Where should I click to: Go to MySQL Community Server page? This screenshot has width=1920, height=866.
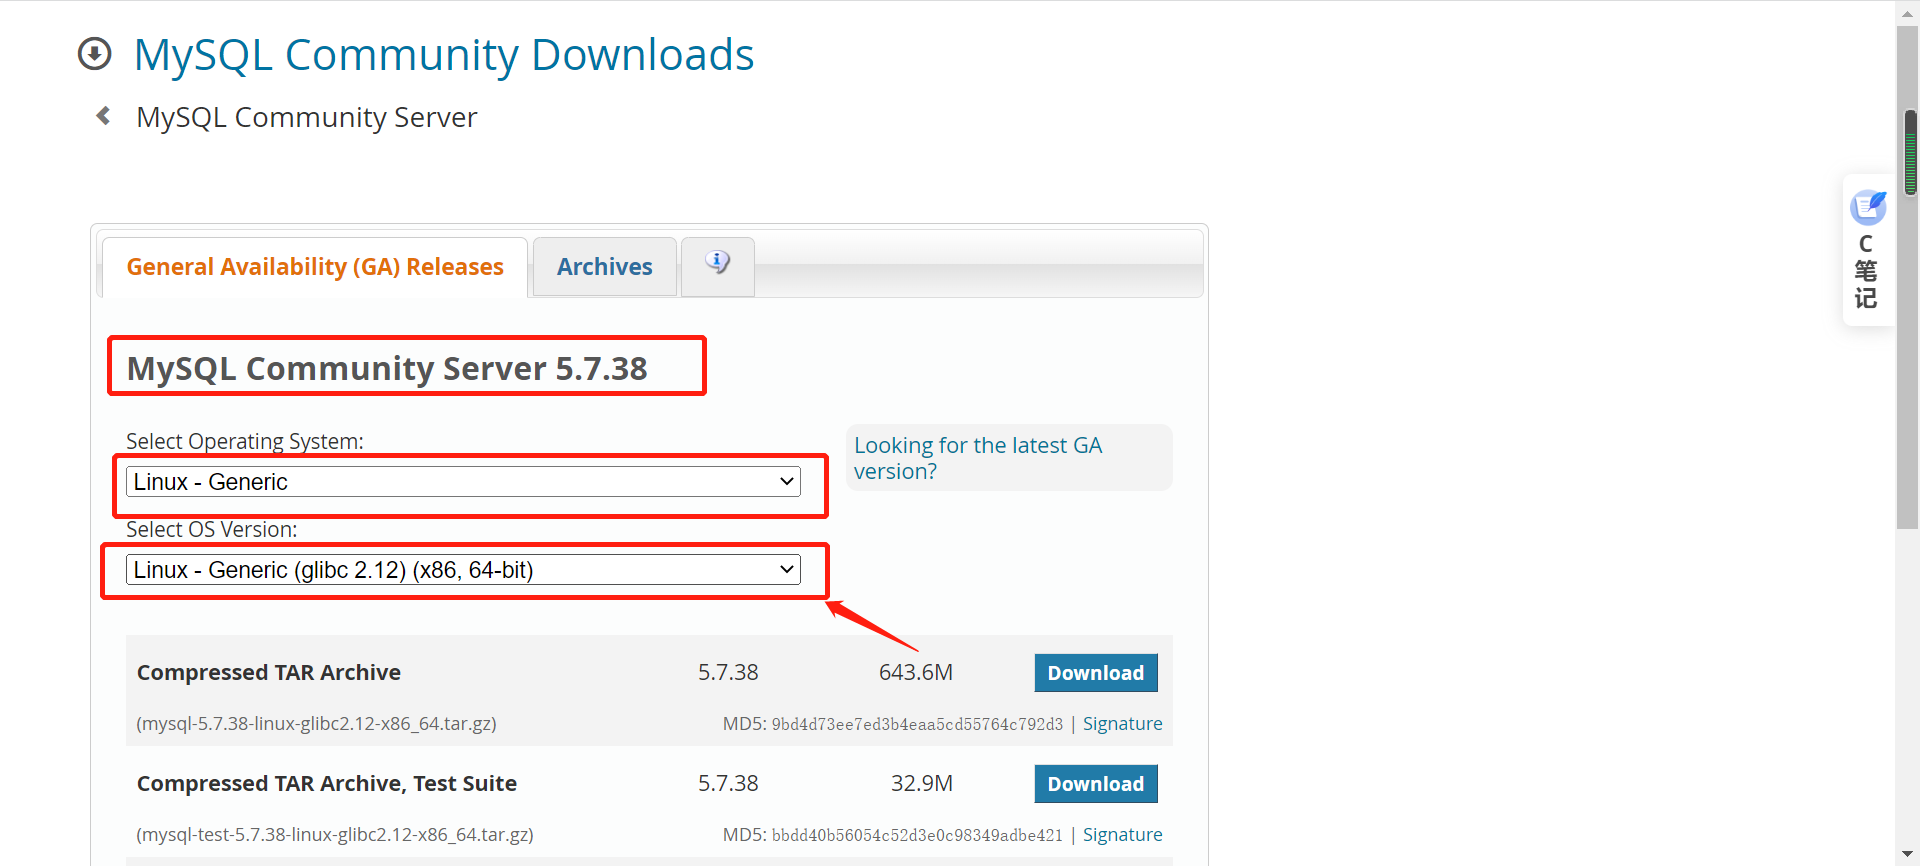pos(306,117)
